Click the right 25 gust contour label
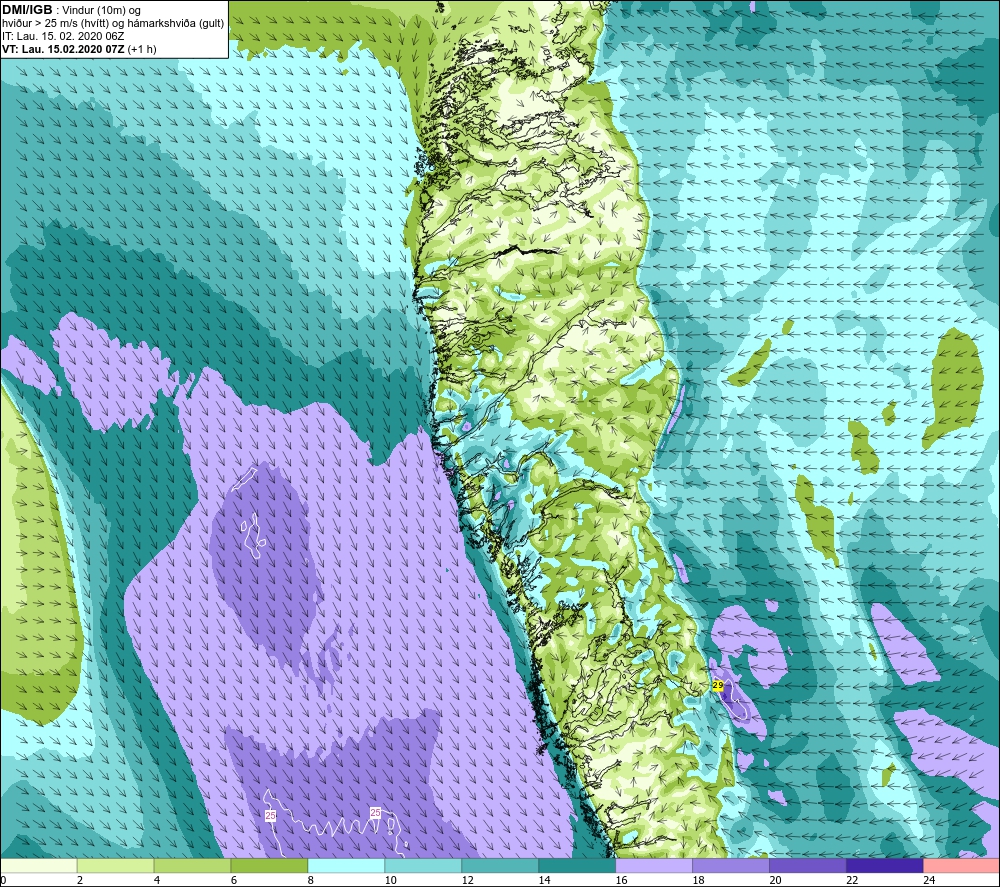Screen dimensions: 1000x887 pos(376,812)
